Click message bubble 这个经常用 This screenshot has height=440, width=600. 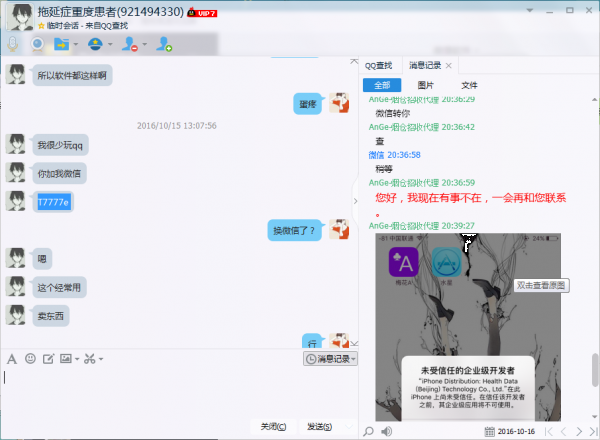(59, 287)
